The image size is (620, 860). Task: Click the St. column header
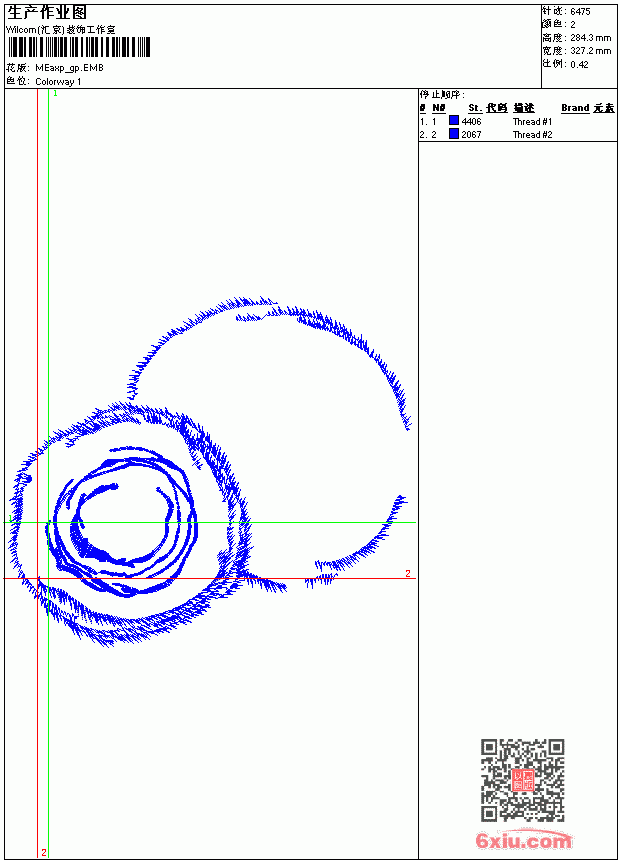[475, 108]
